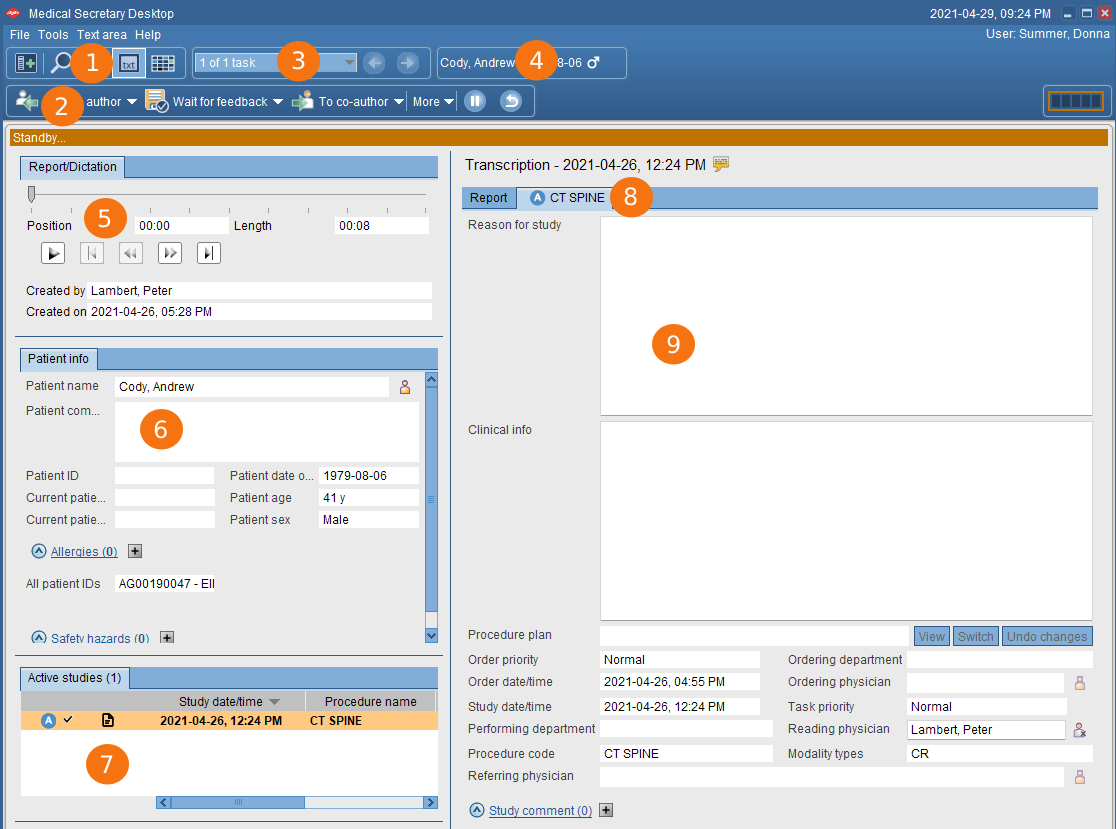Play the dictation audio
Image resolution: width=1116 pixels, height=829 pixels.
[x=53, y=253]
